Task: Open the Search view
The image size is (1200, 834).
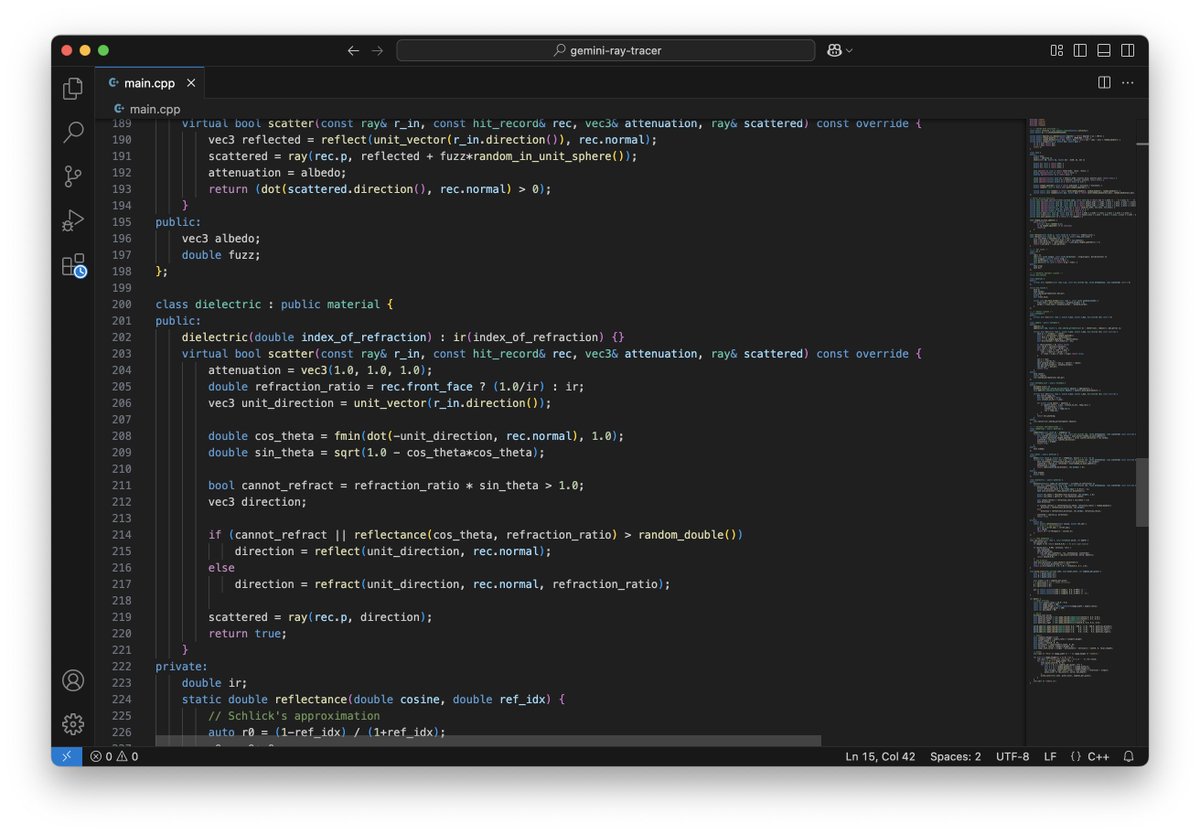Action: [x=72, y=132]
